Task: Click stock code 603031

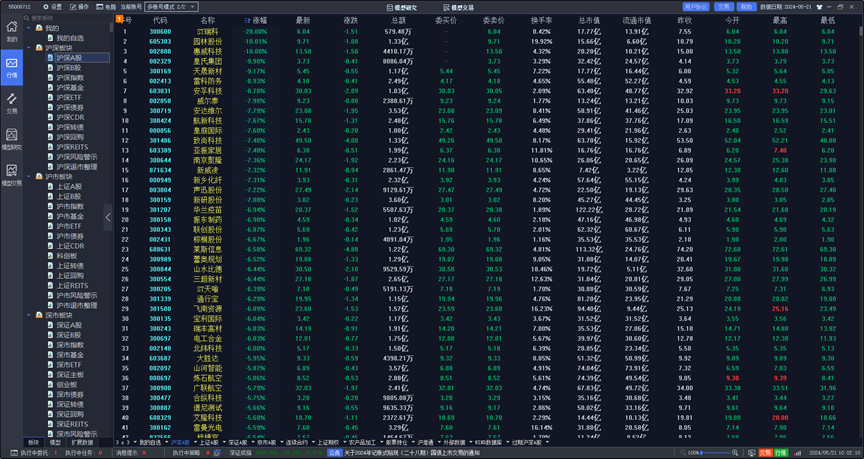Action: coord(160,91)
